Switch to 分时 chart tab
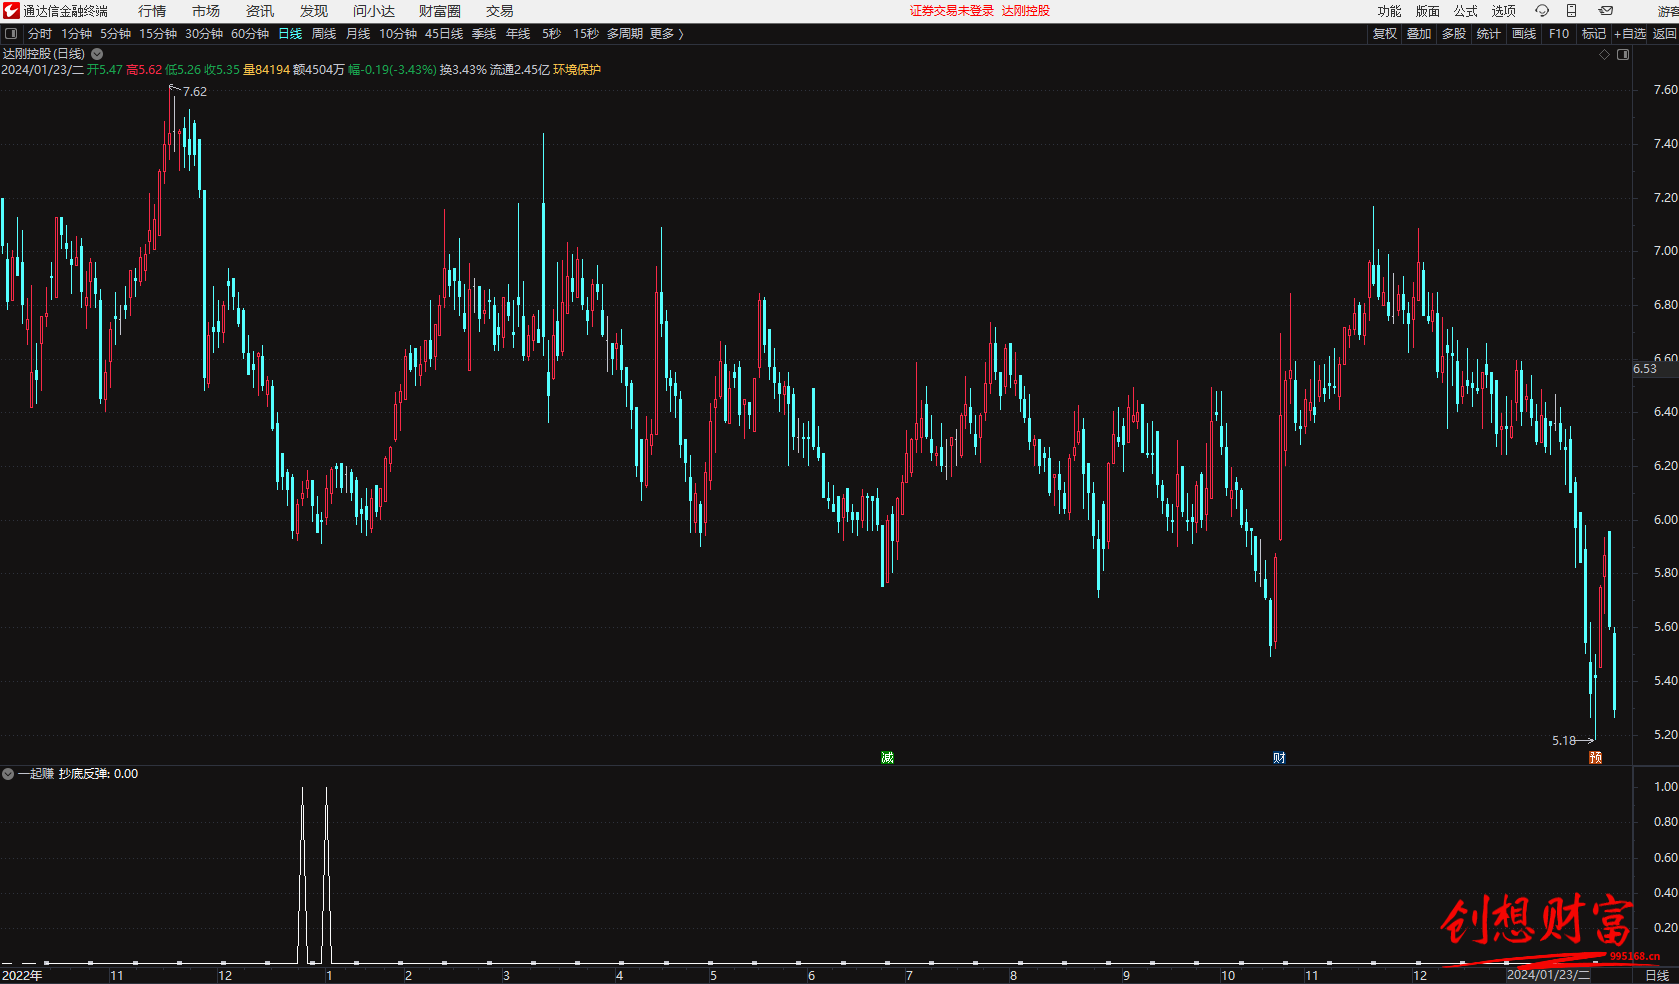Screen dimensions: 1679x984 40,34
